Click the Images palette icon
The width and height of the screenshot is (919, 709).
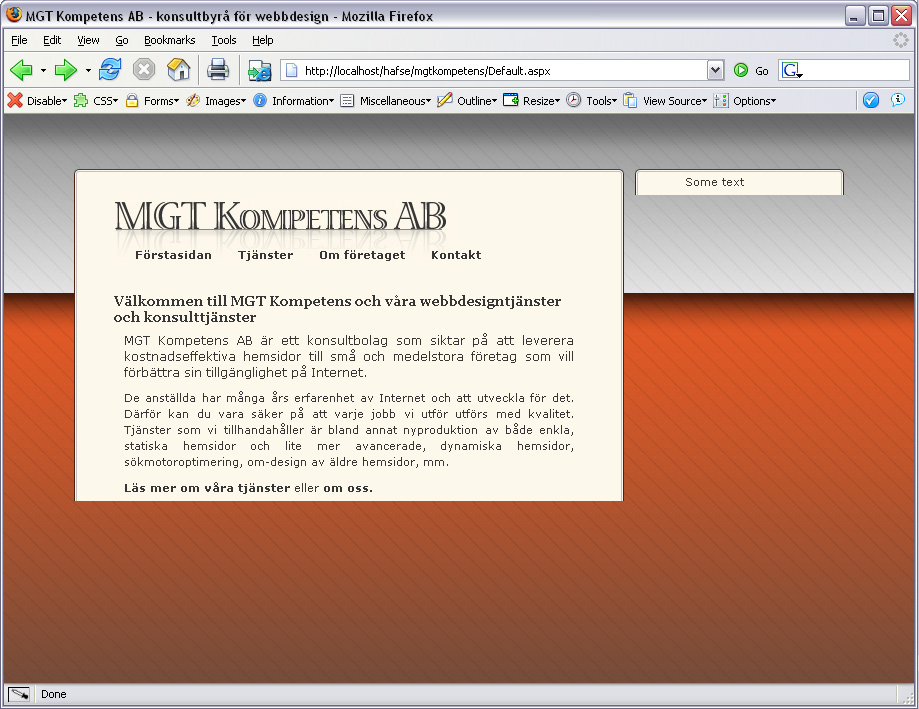[x=193, y=100]
